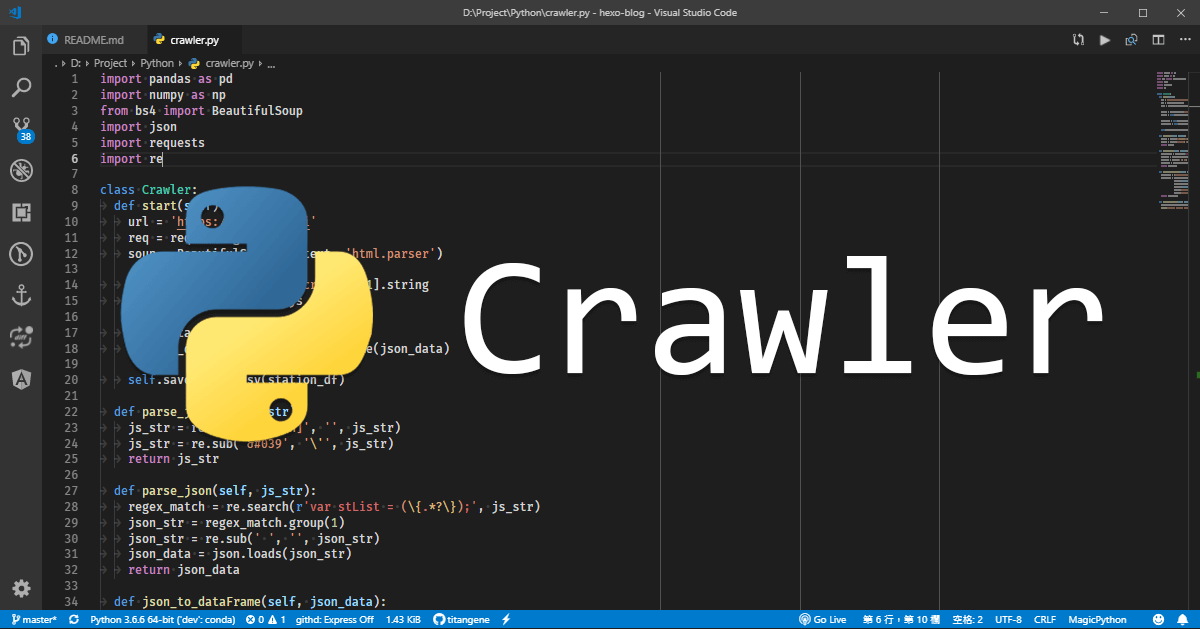Screen dimensions: 1200x629
Task: Click 'import requests' on line 5
Action: [152, 143]
